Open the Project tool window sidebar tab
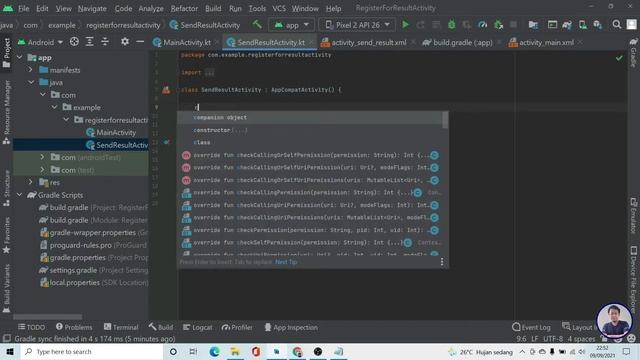This screenshot has height=360, width=640. point(7,53)
